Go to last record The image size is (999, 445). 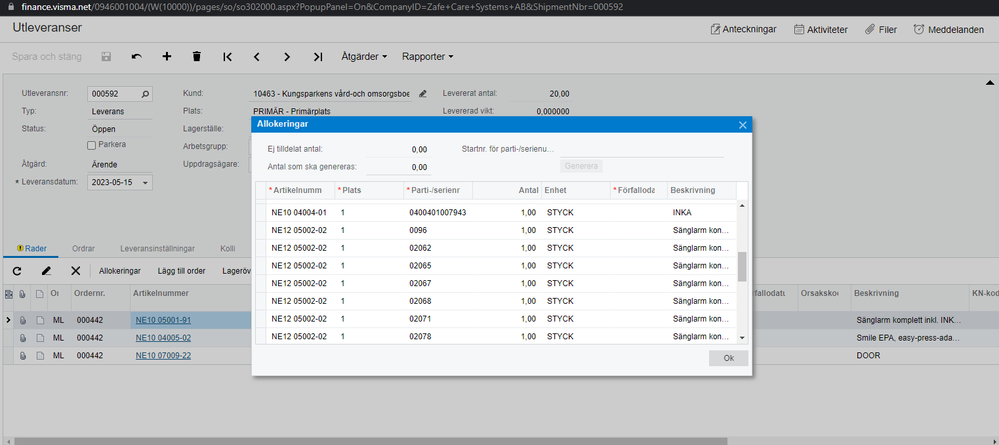coord(317,57)
